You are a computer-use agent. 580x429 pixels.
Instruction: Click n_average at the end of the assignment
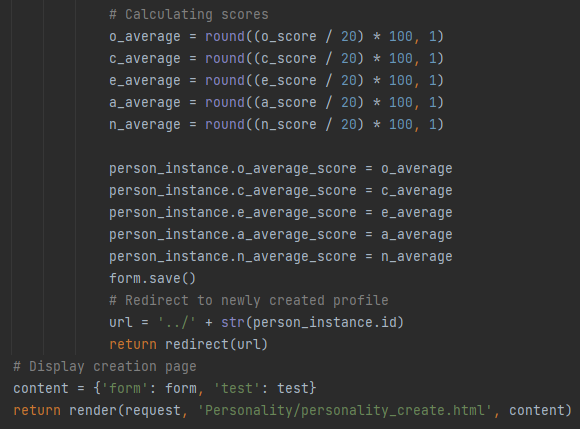coord(417,257)
